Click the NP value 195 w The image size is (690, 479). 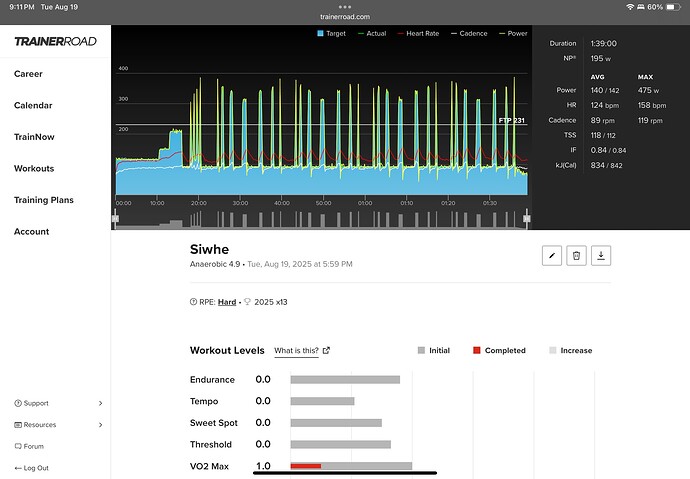click(601, 59)
